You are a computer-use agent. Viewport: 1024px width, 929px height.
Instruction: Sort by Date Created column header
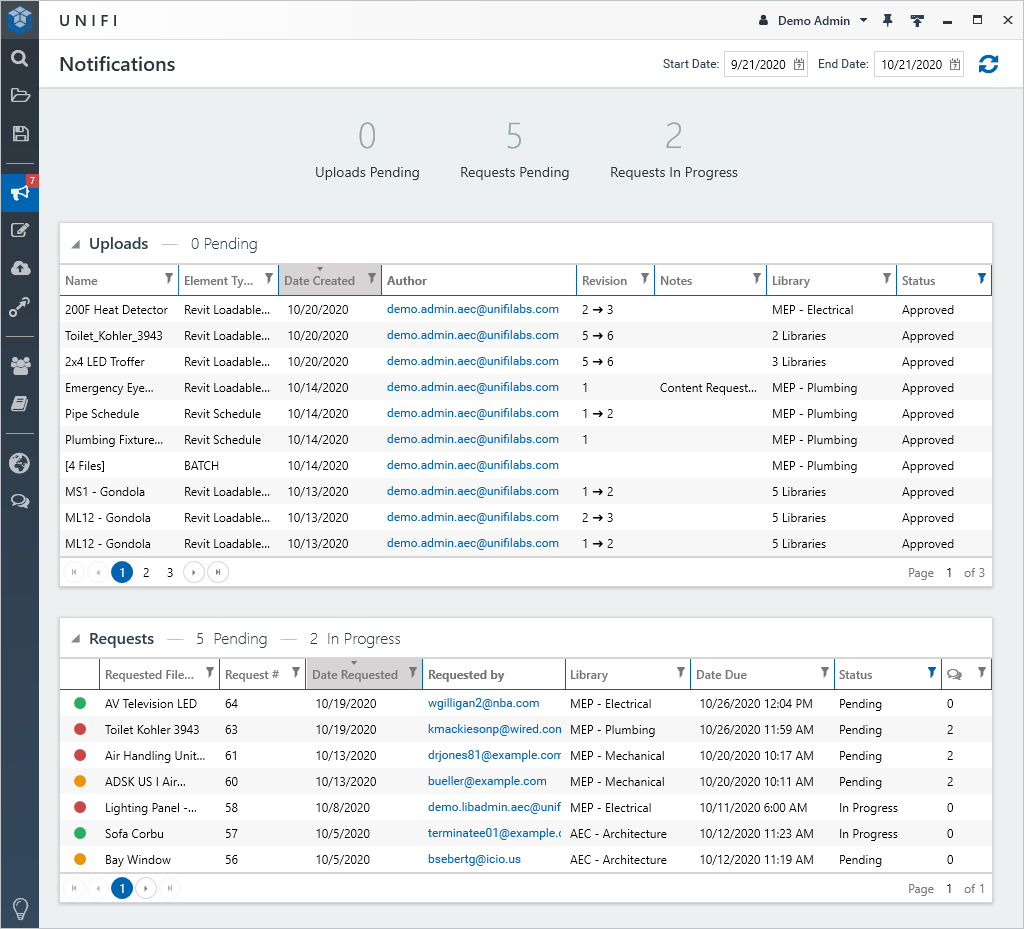click(320, 281)
